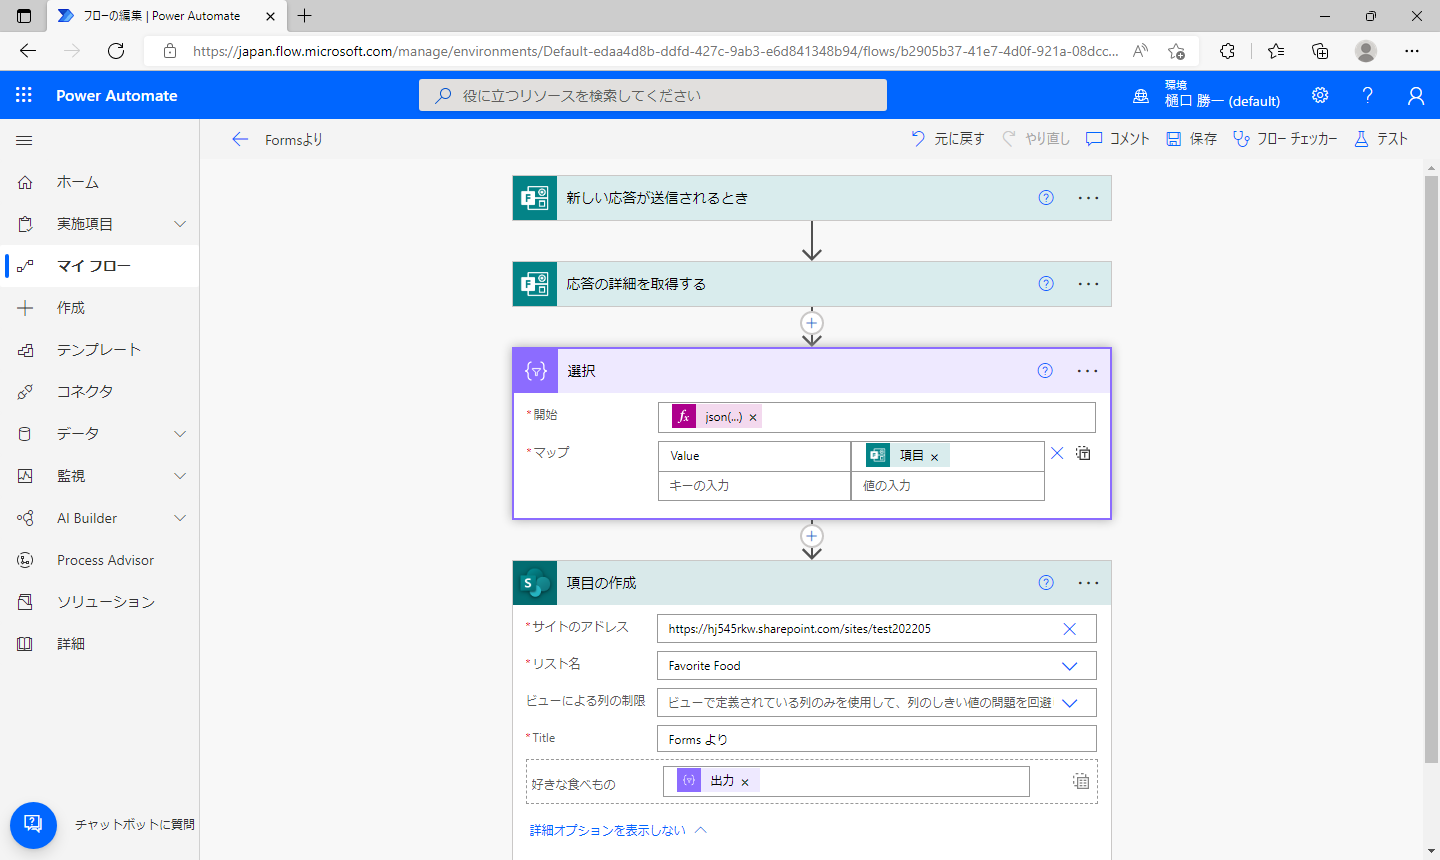Viewport: 1440px width, 860px height.
Task: Open the account profile icon in header
Action: [x=1415, y=95]
